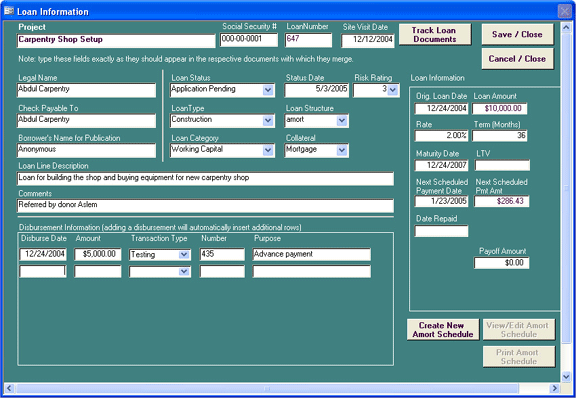Open the empty row Transaction Type dropdown

(x=184, y=272)
